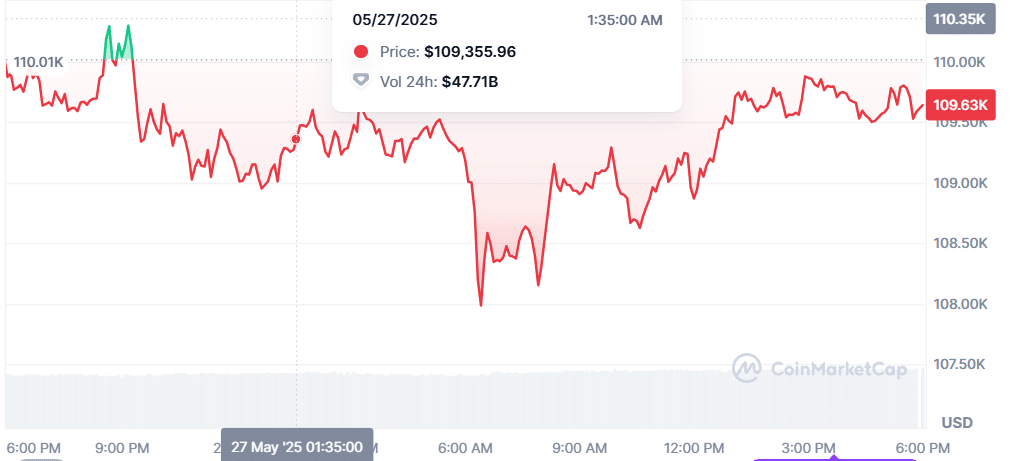Click the 3:00 PM time axis label
1012x461 pixels.
808,446
